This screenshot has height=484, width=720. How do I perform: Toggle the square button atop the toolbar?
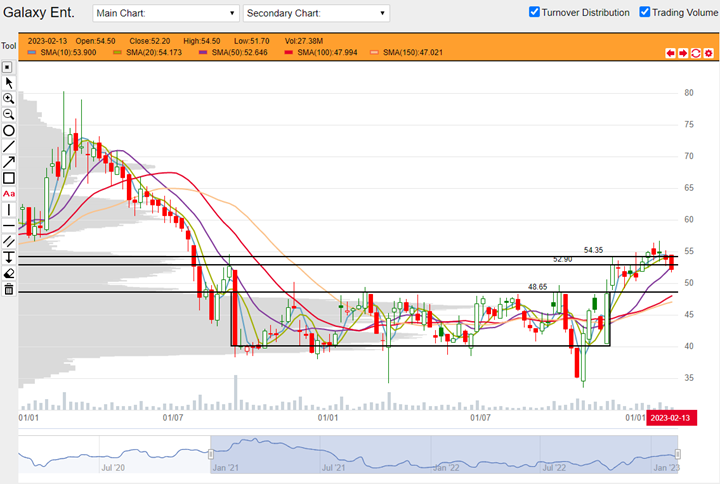(9, 67)
